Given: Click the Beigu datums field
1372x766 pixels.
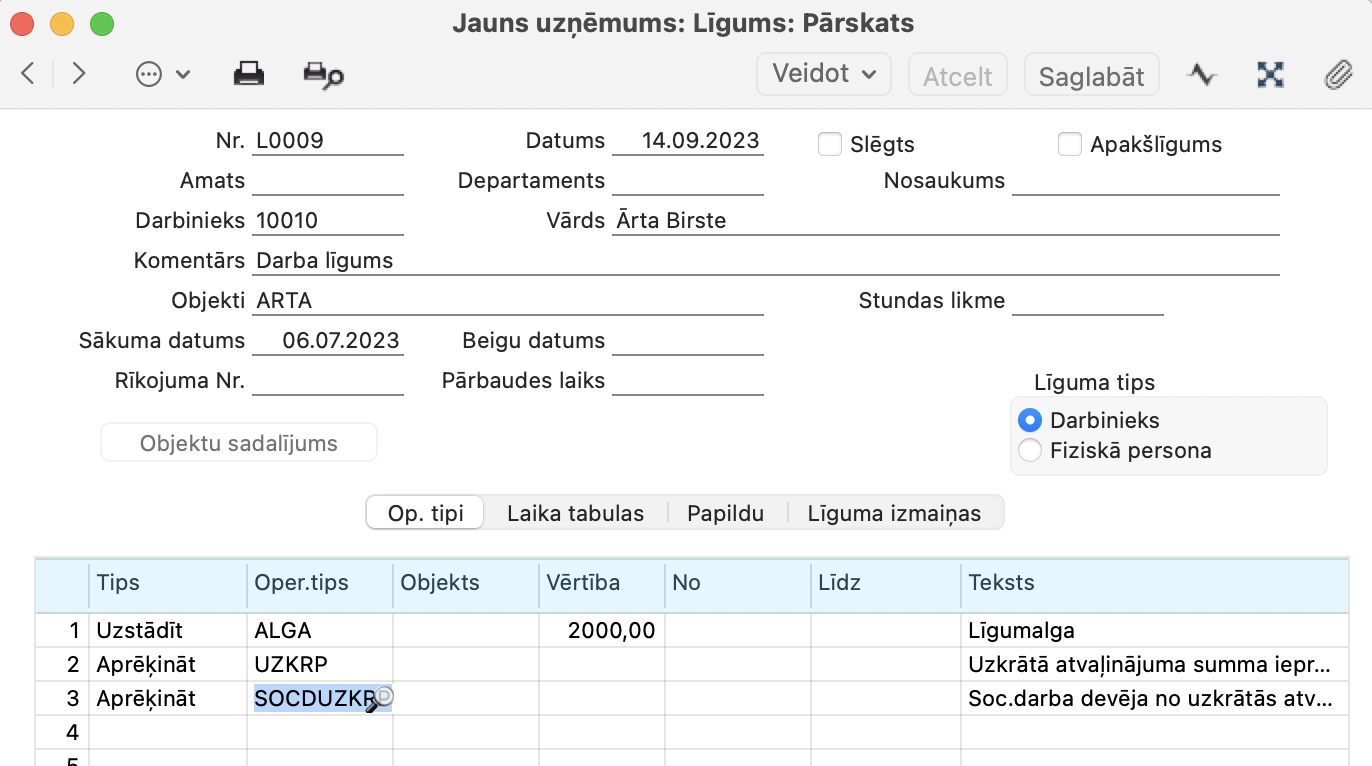Looking at the screenshot, I should tap(687, 341).
